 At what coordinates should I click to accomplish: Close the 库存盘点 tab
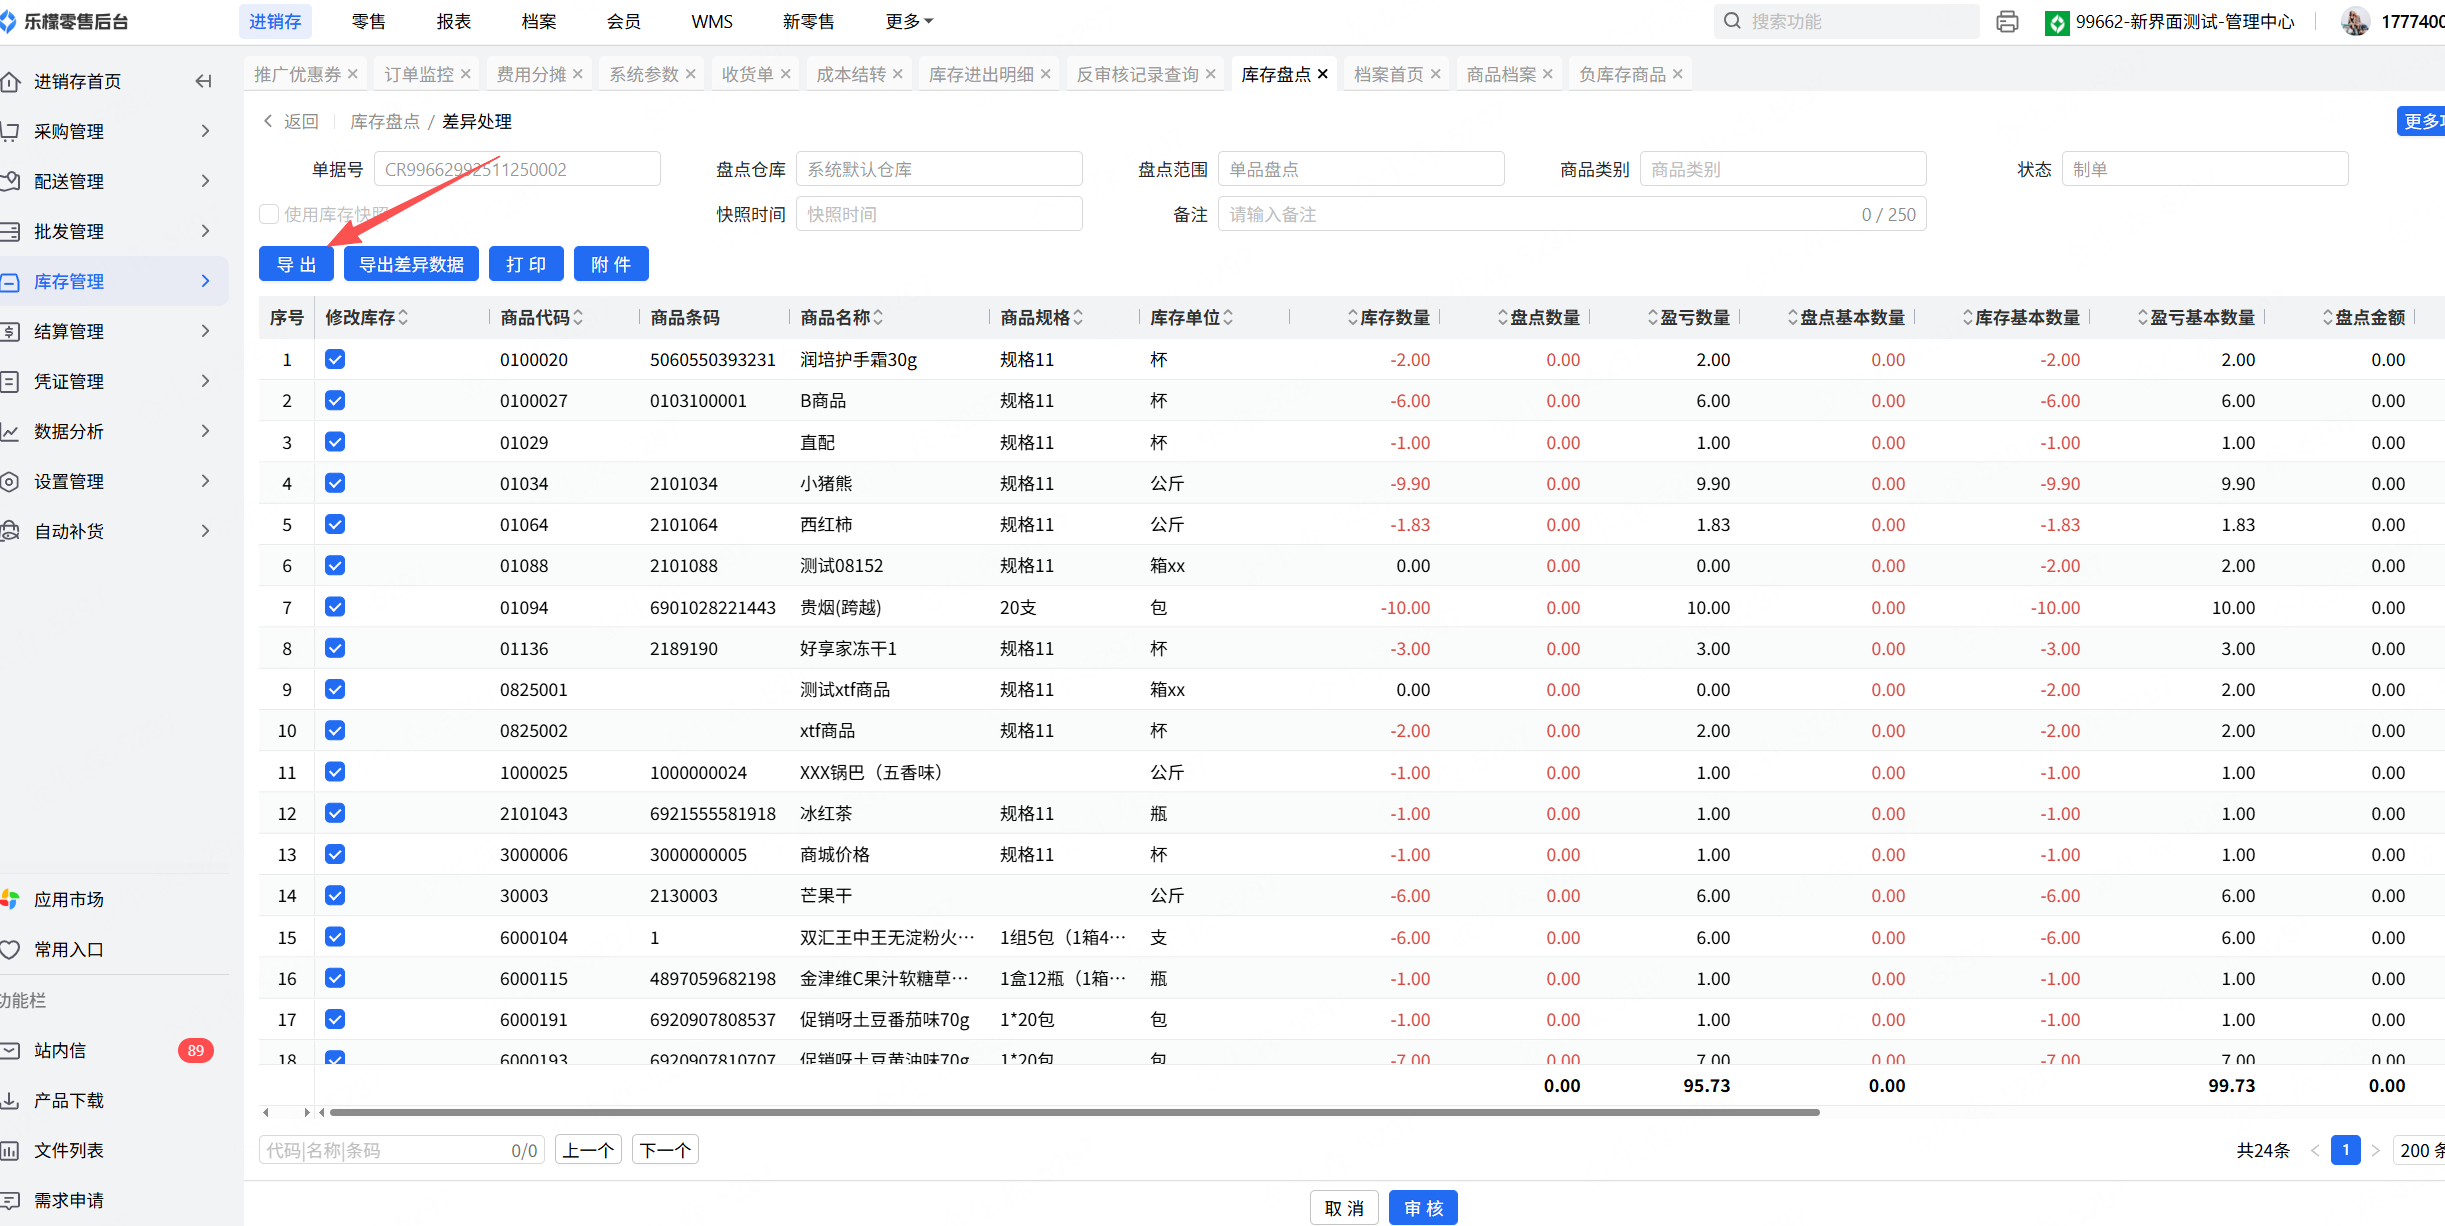(1323, 74)
